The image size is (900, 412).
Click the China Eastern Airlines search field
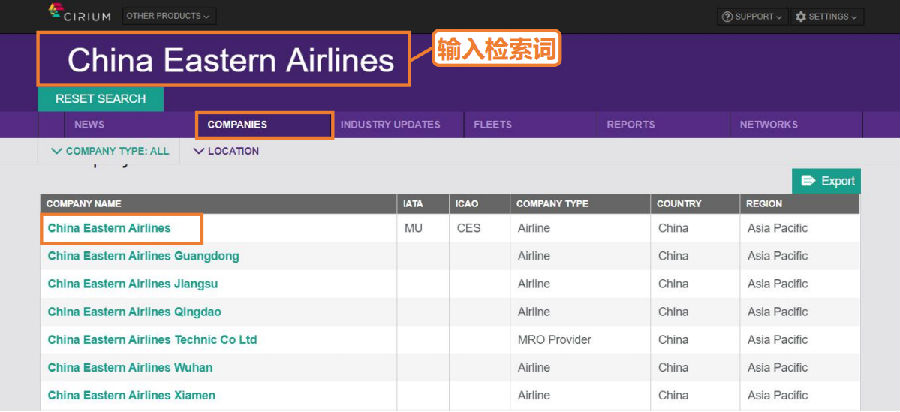(230, 61)
